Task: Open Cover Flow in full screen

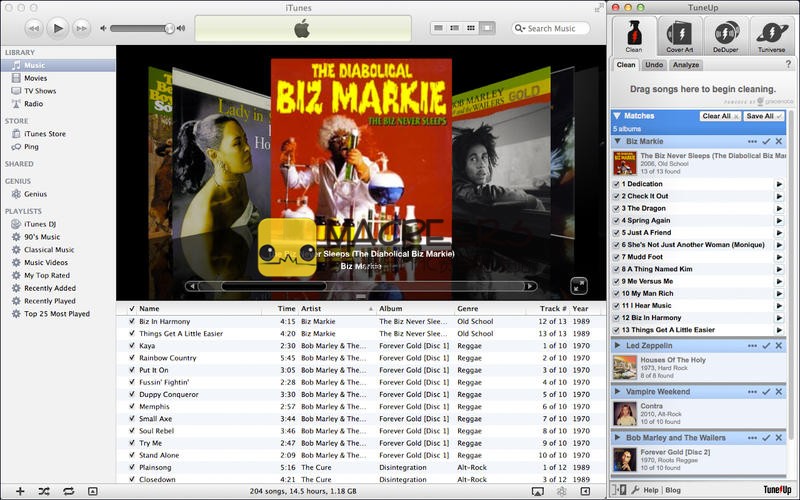Action: click(579, 286)
